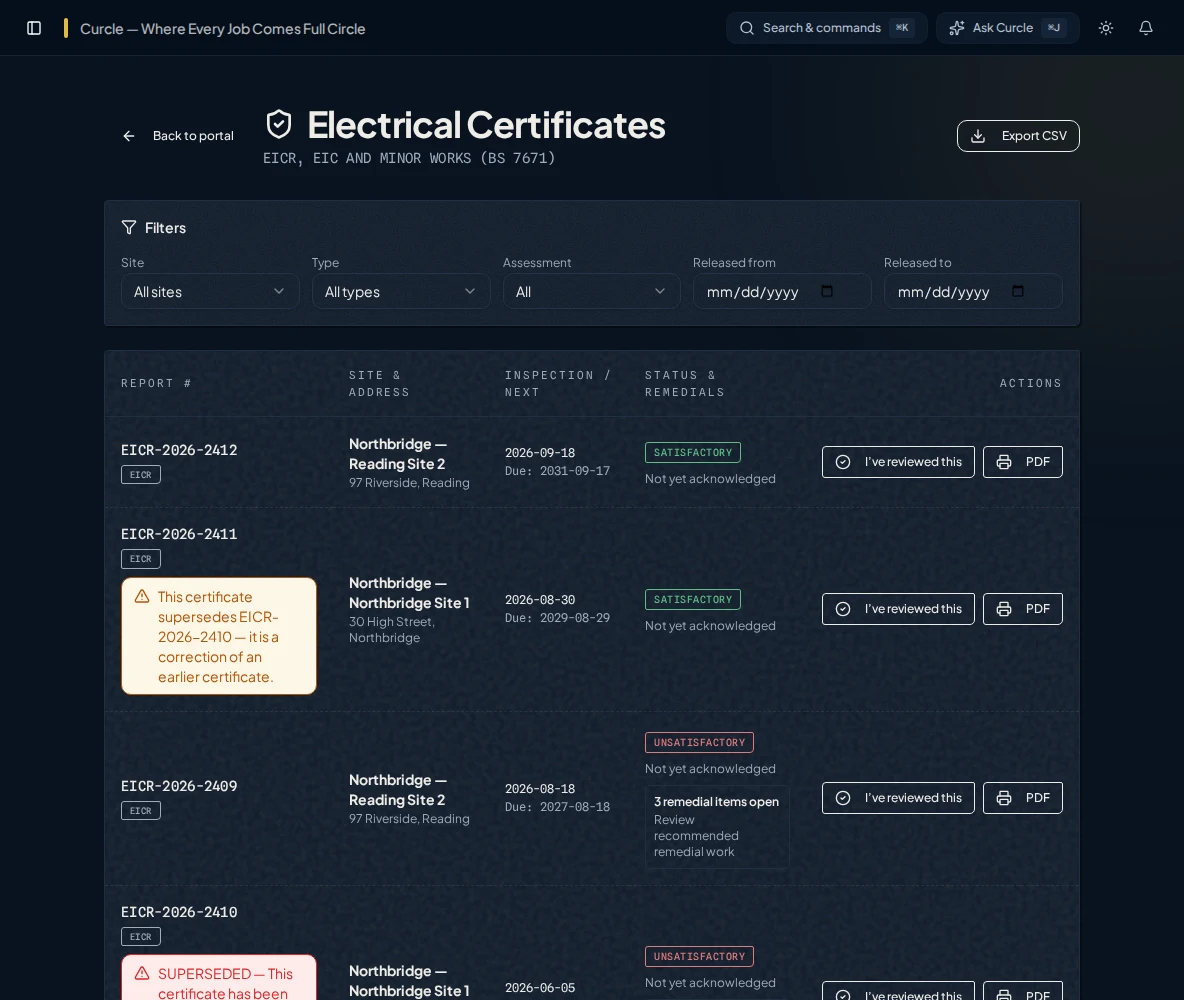Select report number EICR-2026-2409
This screenshot has height=1000, width=1184.
(x=179, y=786)
